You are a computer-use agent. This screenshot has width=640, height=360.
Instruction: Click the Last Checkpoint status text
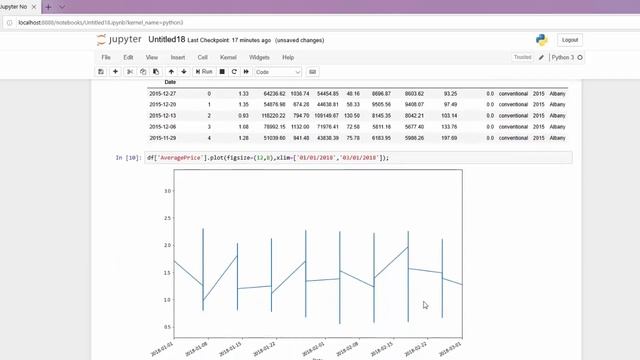229,40
